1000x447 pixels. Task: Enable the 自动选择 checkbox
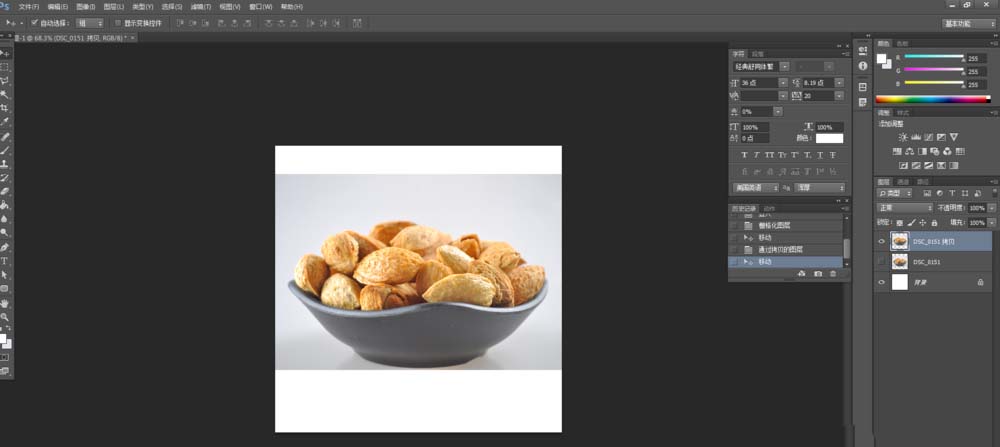pos(35,22)
